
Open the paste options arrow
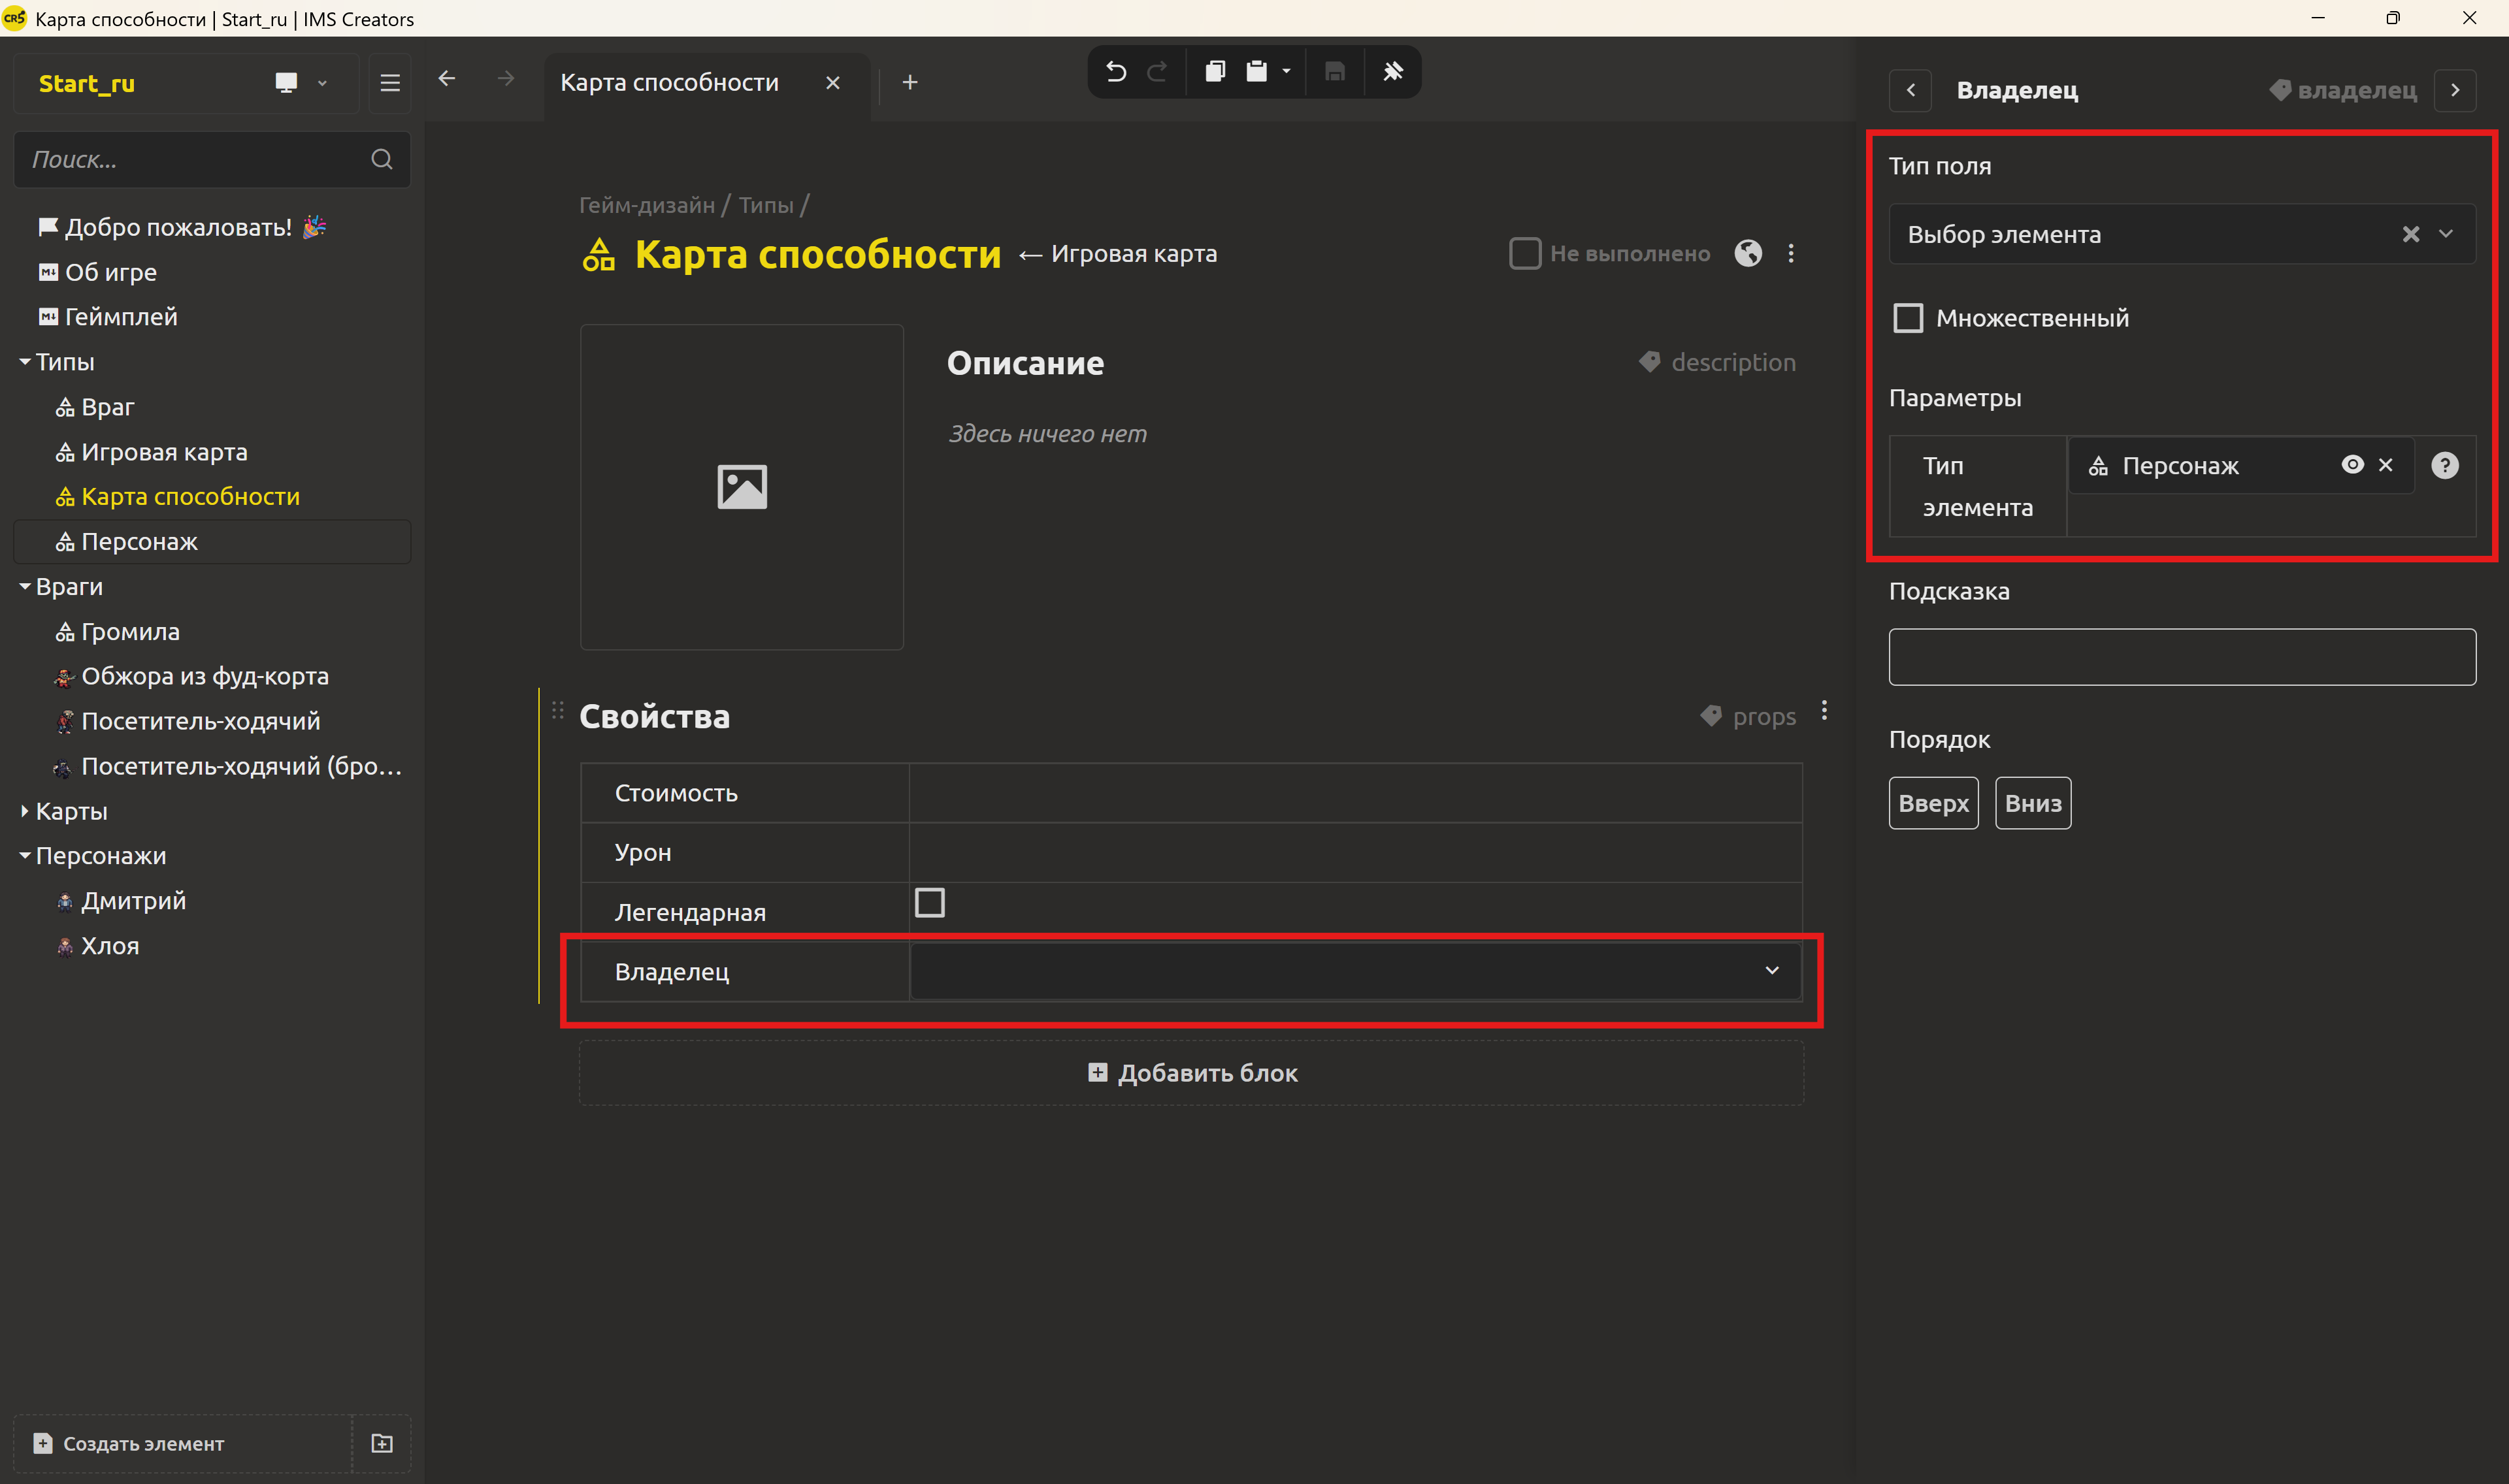[1287, 72]
